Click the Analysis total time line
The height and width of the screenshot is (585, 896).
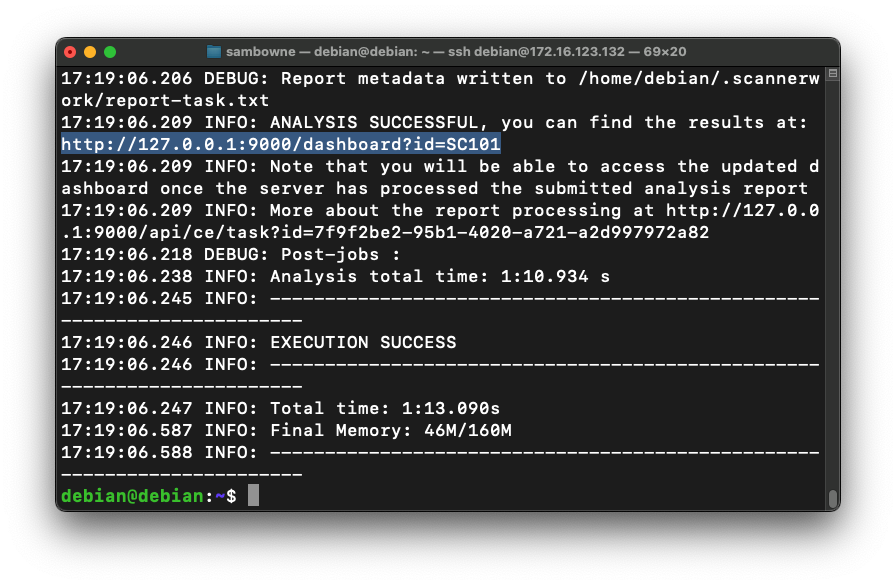coord(440,276)
